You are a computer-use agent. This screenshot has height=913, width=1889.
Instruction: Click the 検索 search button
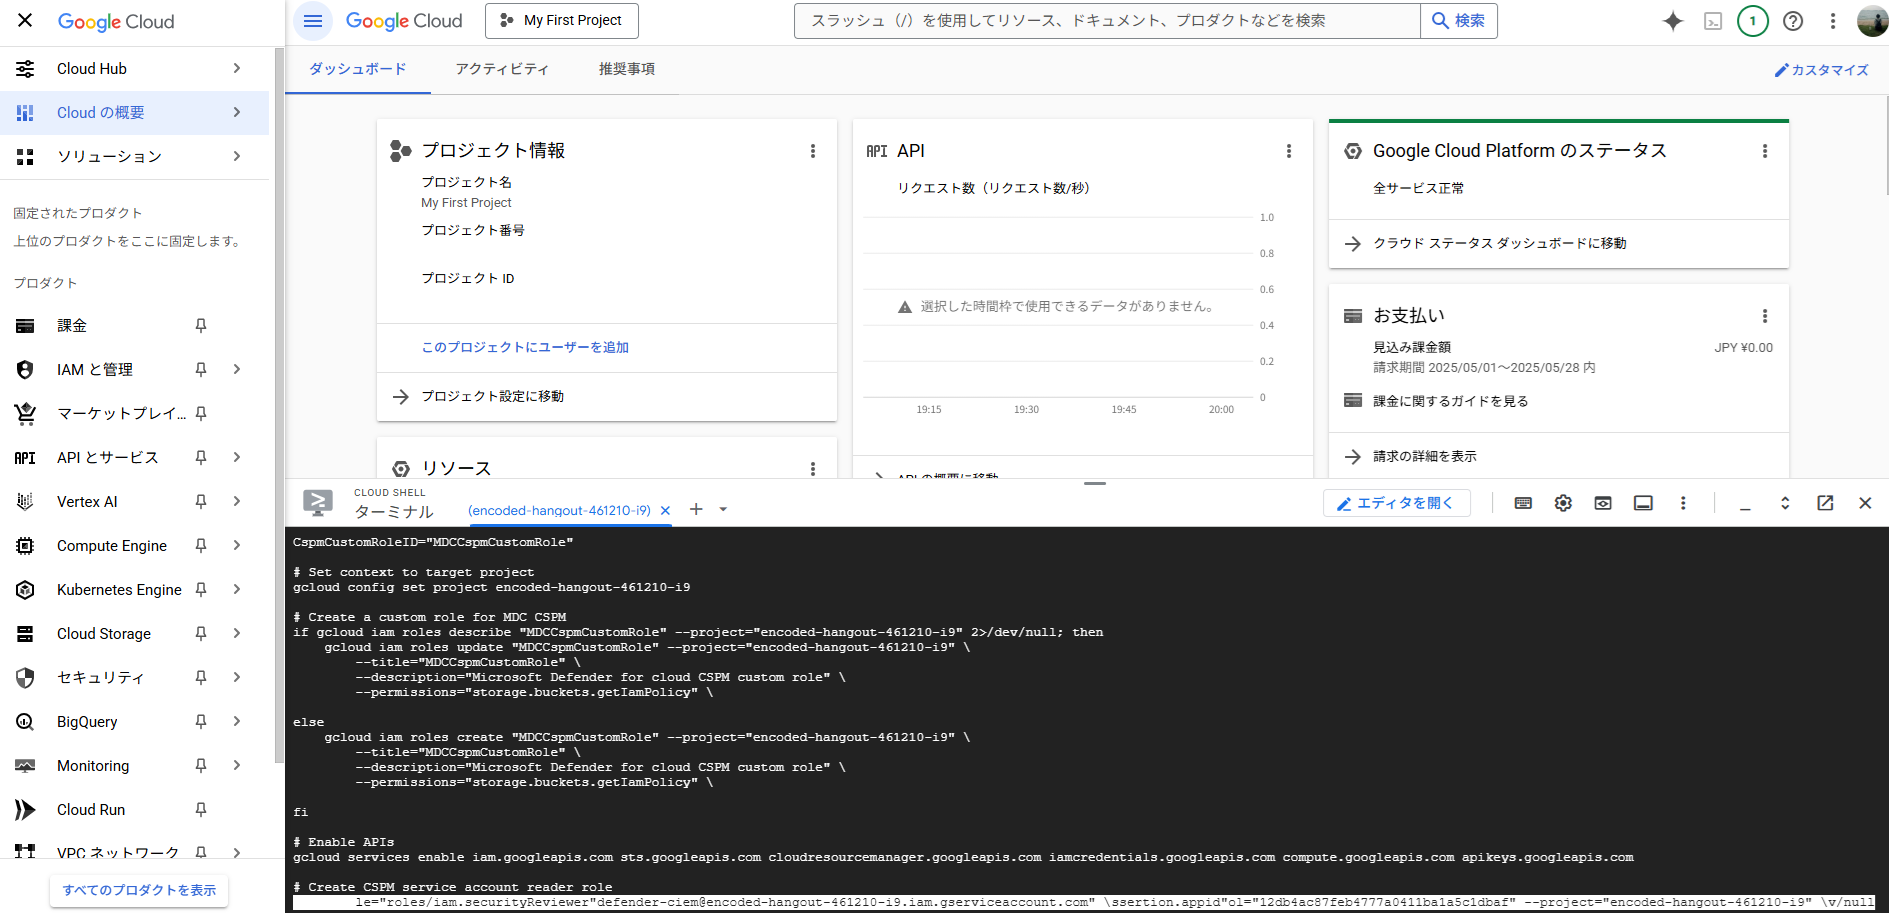coord(1459,20)
